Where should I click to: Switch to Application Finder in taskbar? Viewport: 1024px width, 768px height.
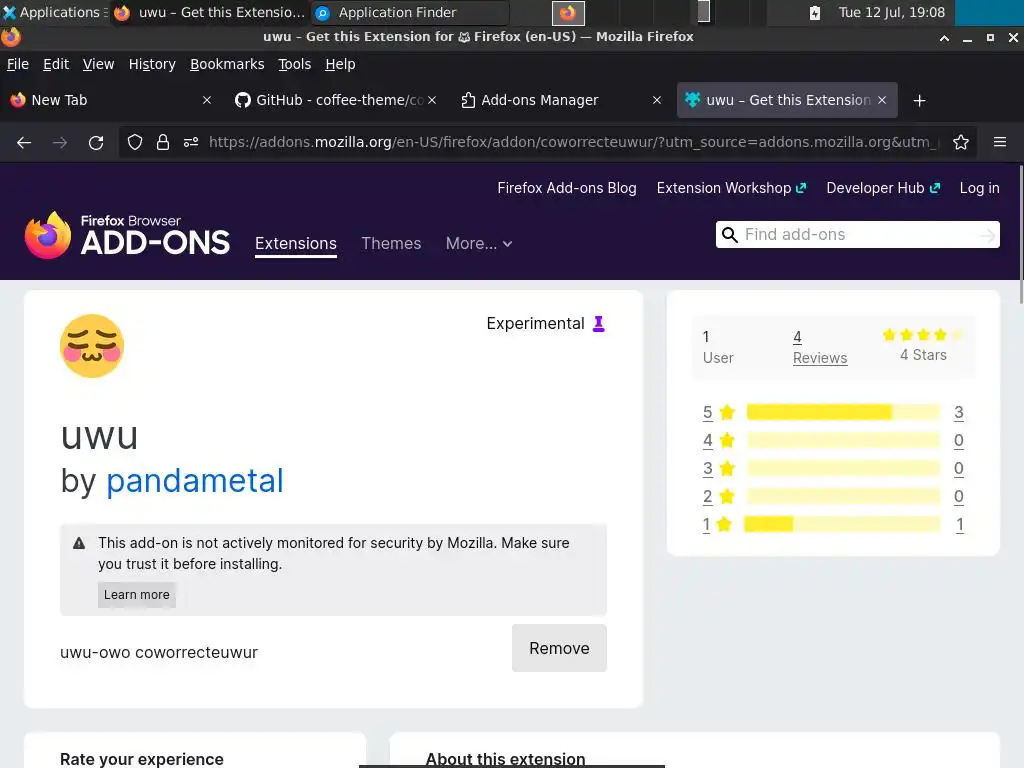point(409,12)
